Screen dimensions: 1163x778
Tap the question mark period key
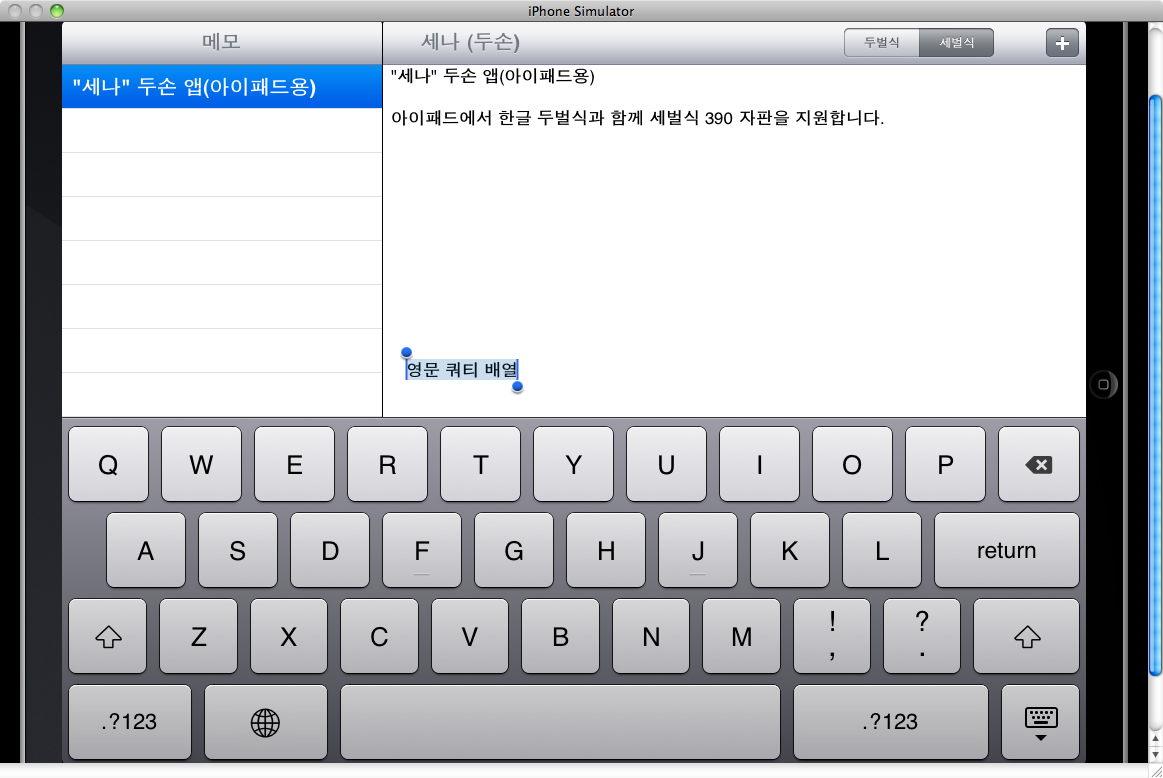921,636
